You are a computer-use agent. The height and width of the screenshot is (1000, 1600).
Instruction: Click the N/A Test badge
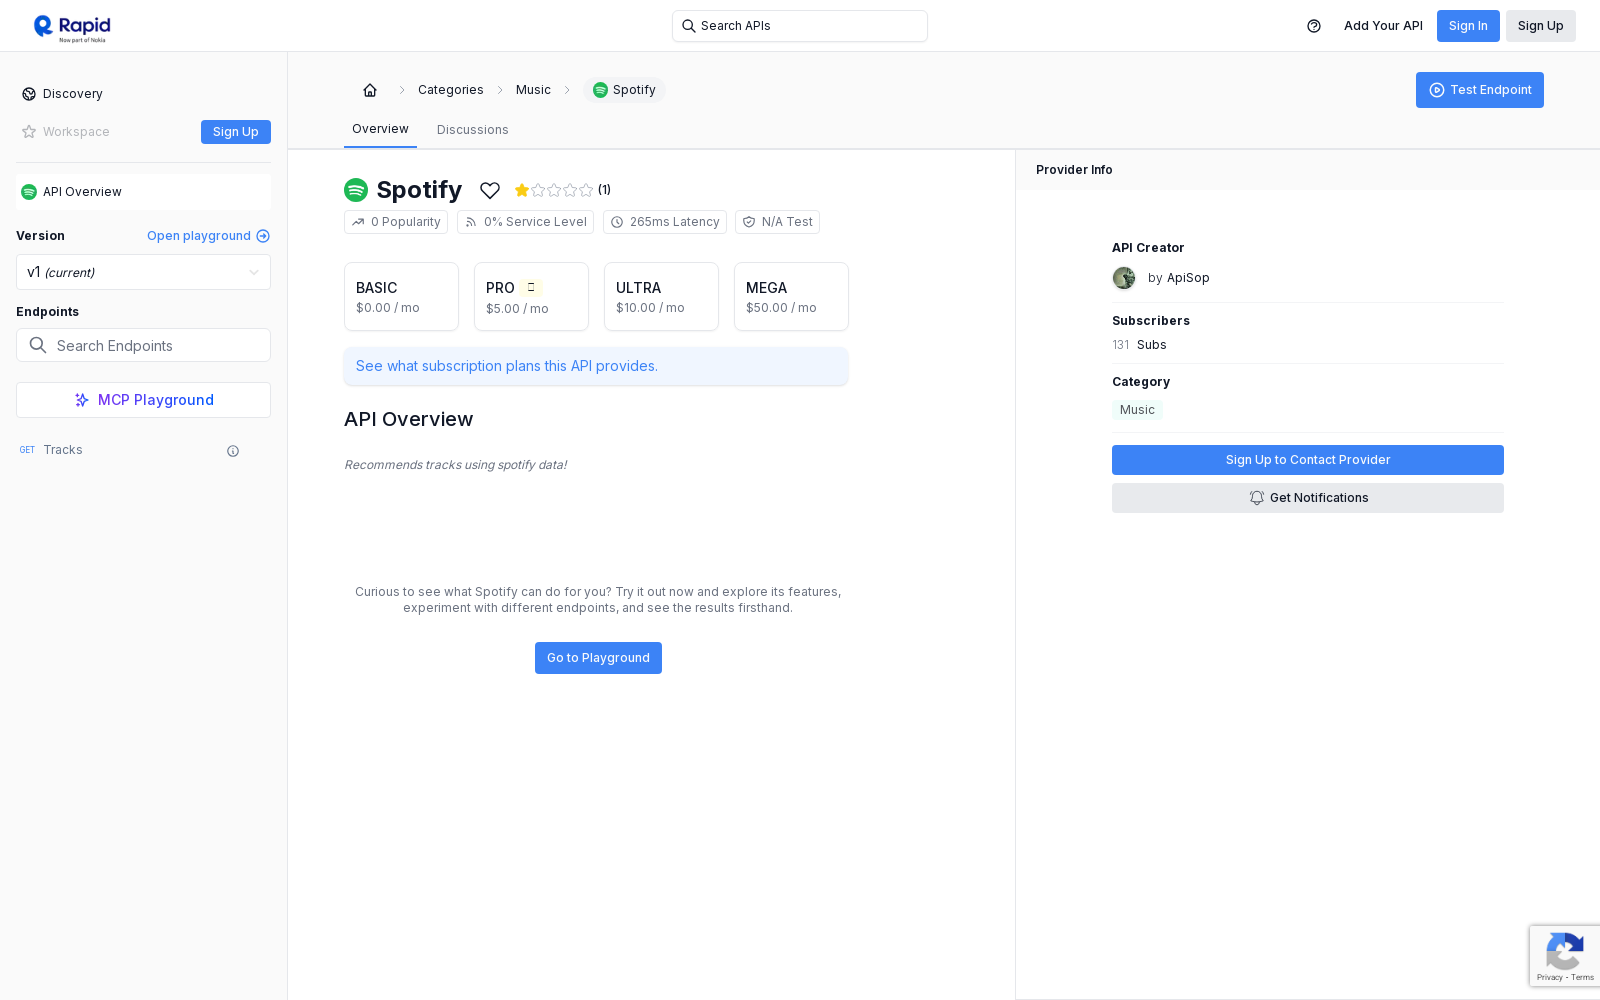[777, 222]
